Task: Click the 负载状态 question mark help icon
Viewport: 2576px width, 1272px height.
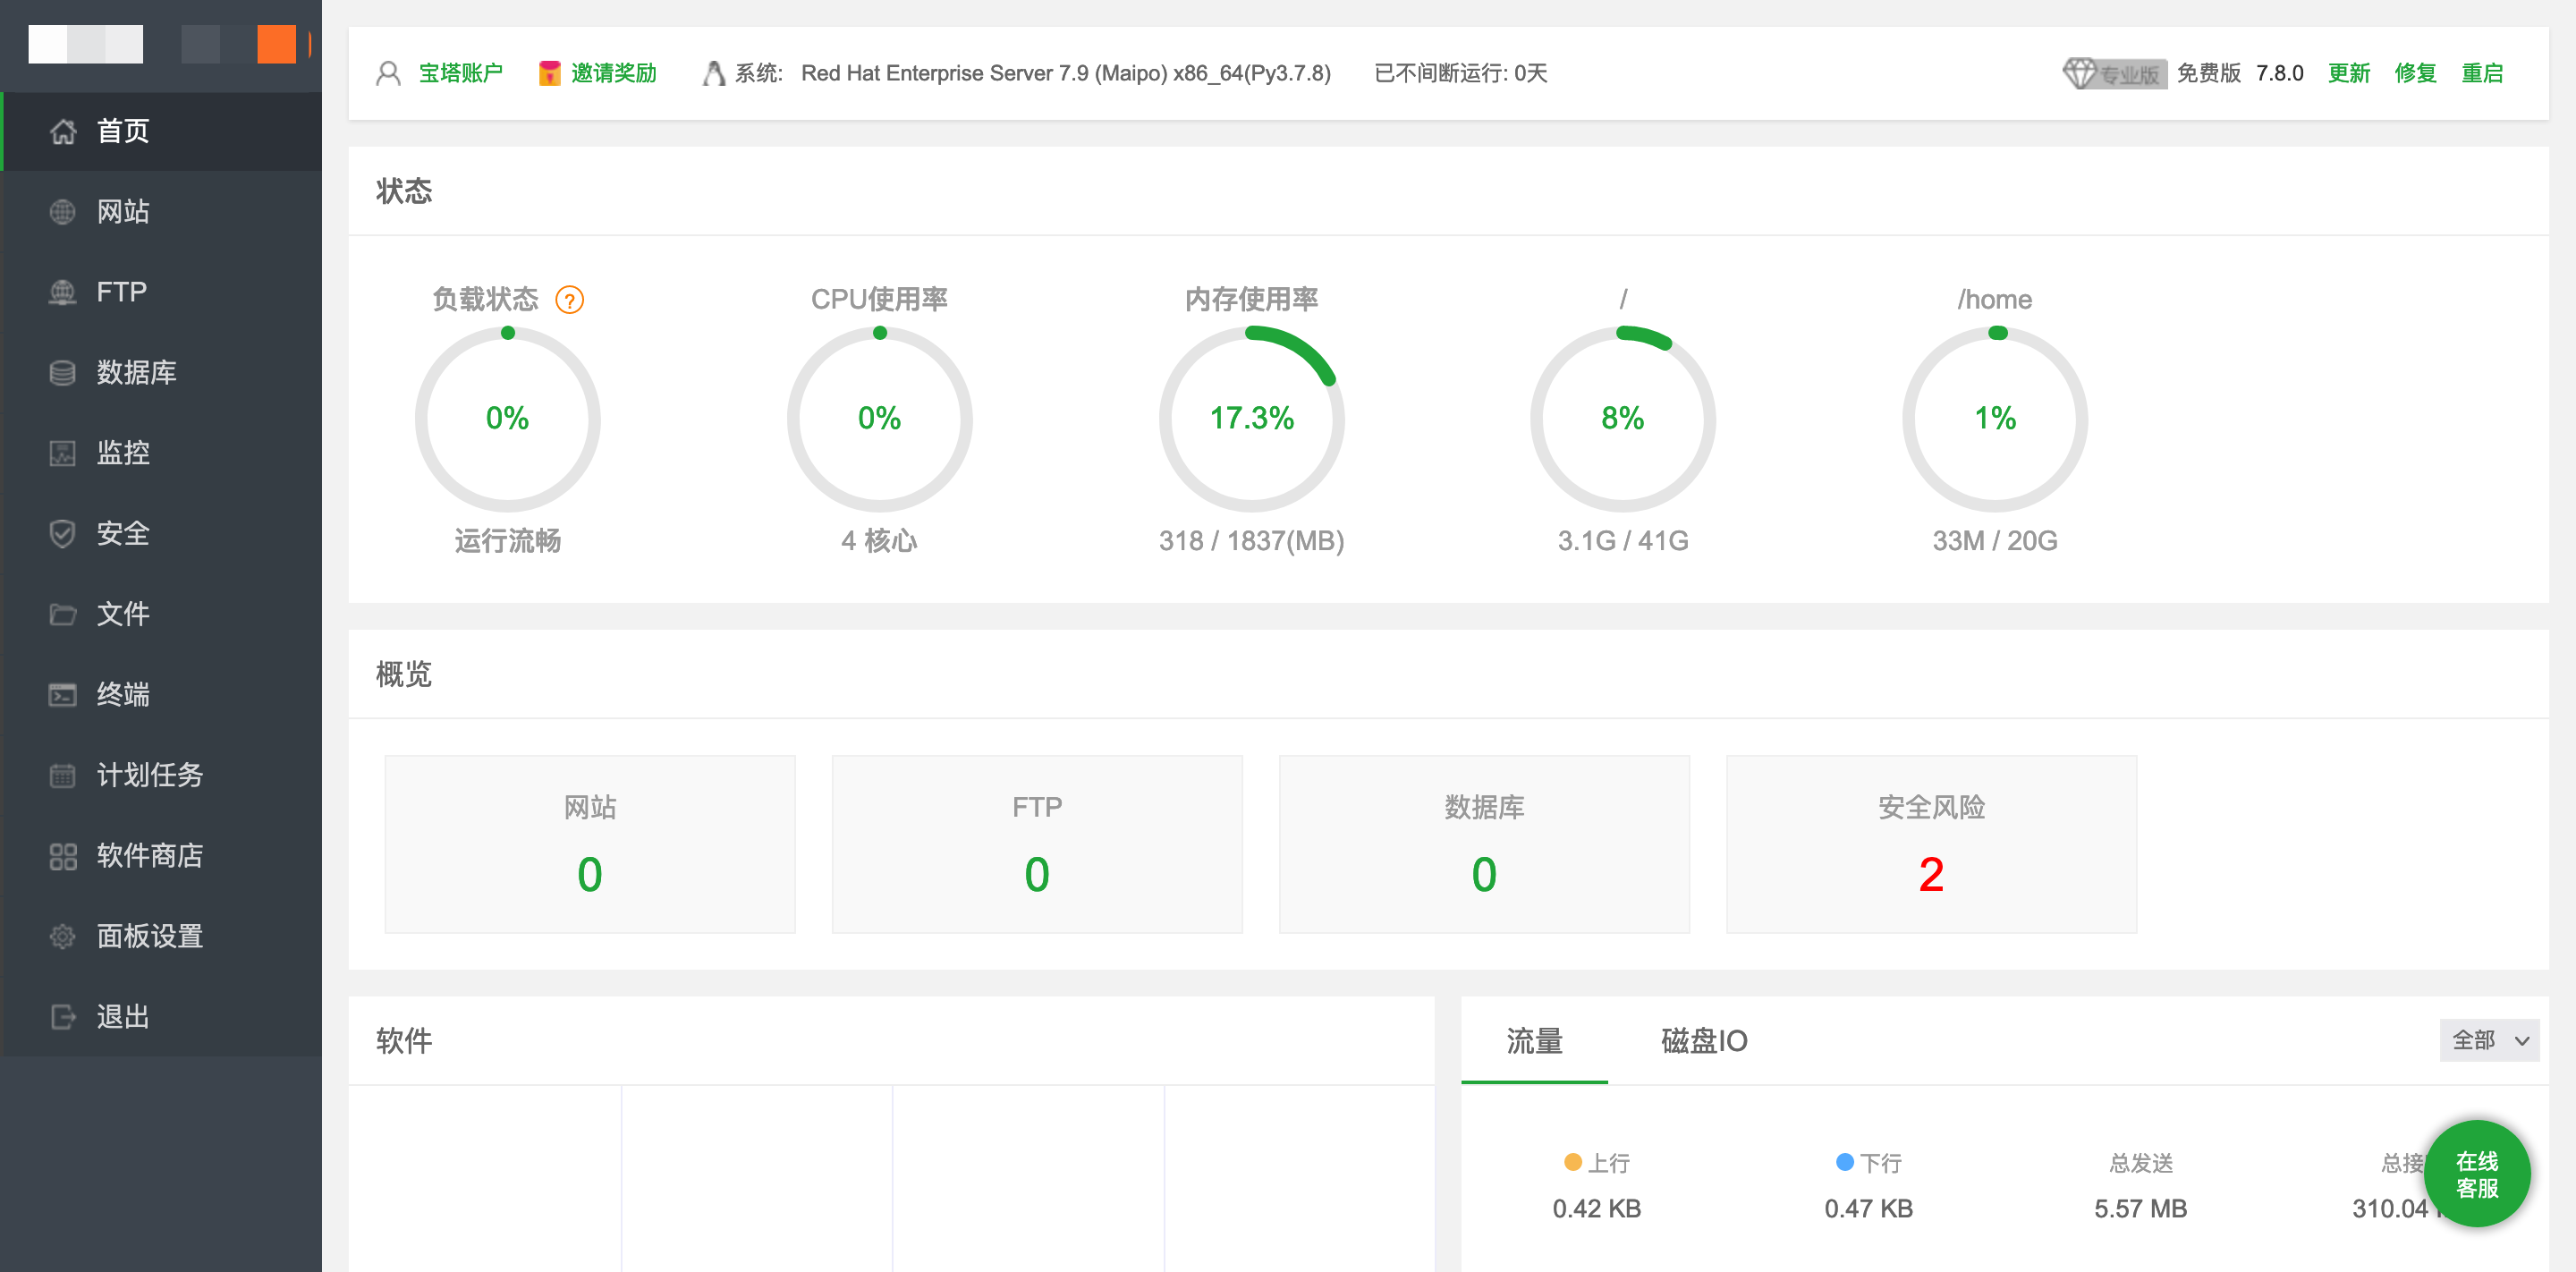Action: pyautogui.click(x=569, y=299)
